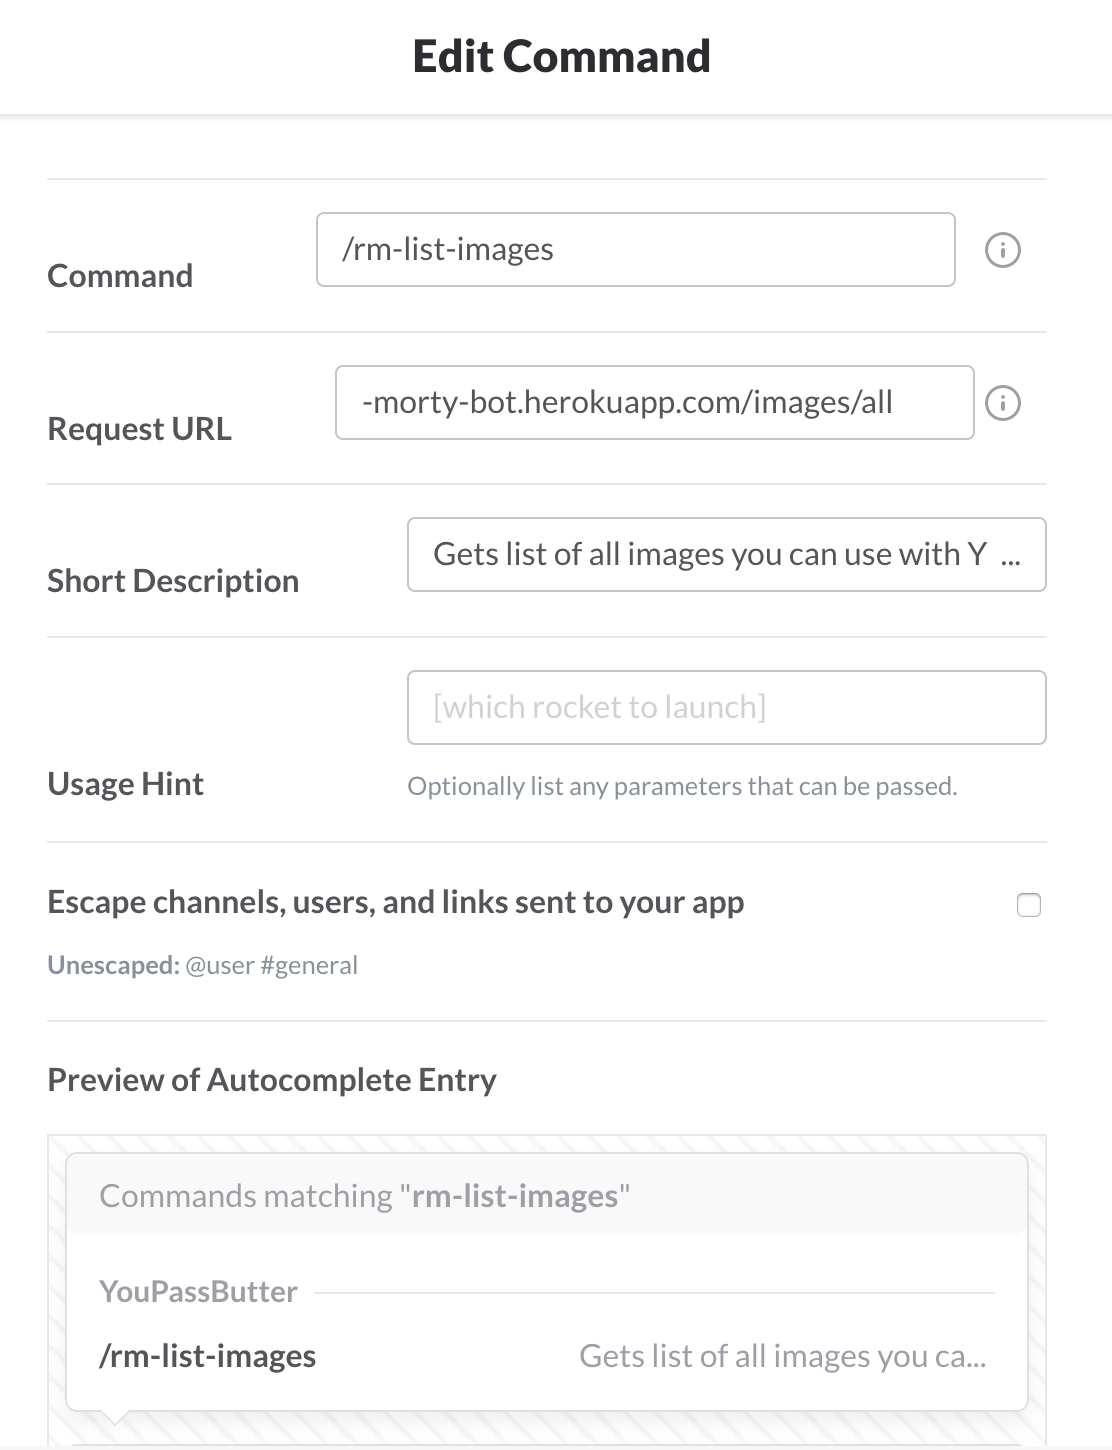Image resolution: width=1112 pixels, height=1450 pixels.
Task: Click the Short Description label
Action: (x=173, y=581)
